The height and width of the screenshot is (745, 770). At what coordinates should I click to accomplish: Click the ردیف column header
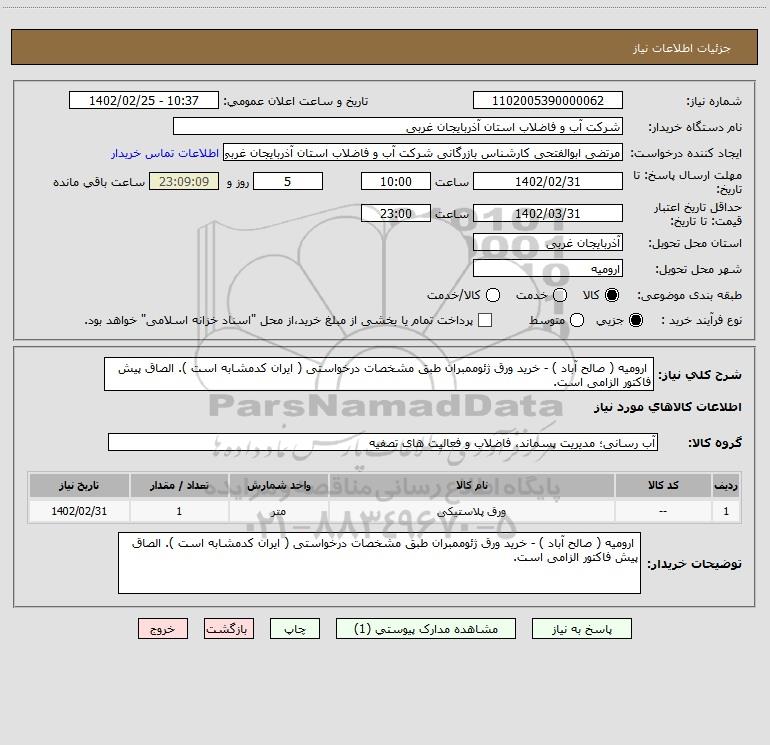pyautogui.click(x=726, y=485)
